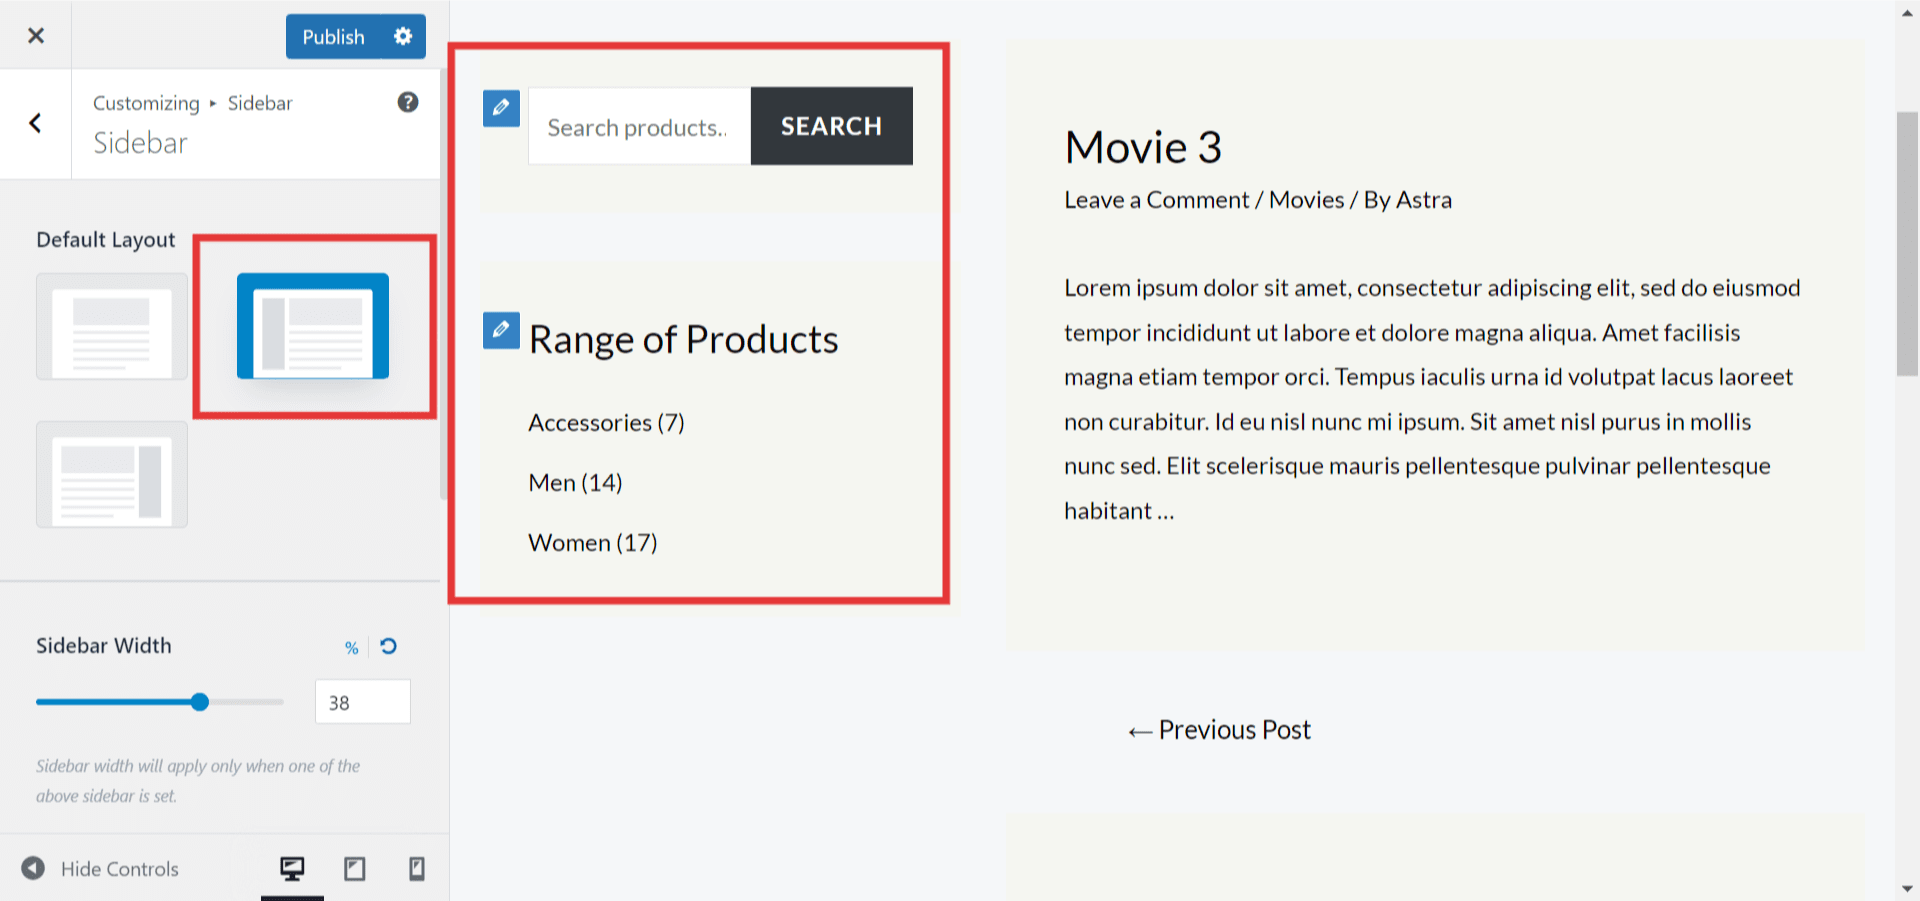Open the Movie 3 post title
Image resolution: width=1920 pixels, height=901 pixels.
point(1143,147)
